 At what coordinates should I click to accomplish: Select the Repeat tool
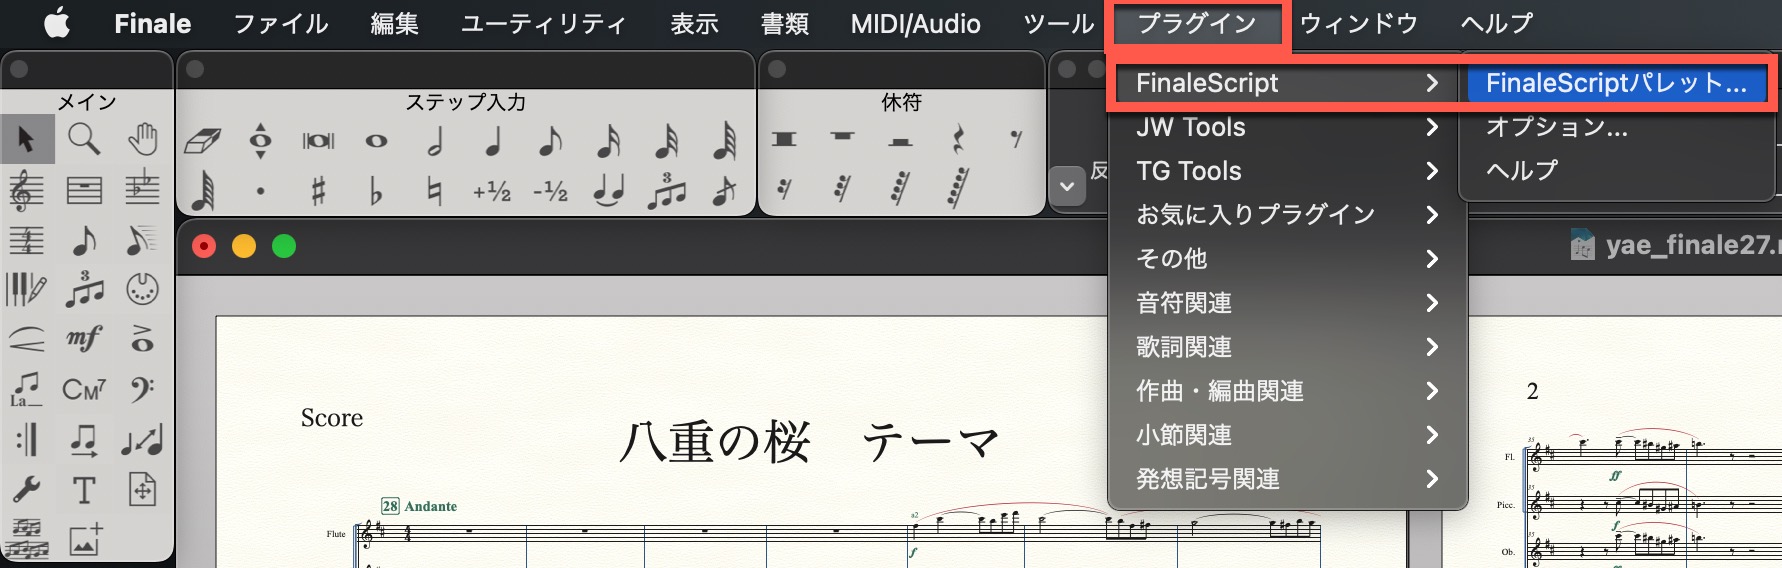[27, 440]
